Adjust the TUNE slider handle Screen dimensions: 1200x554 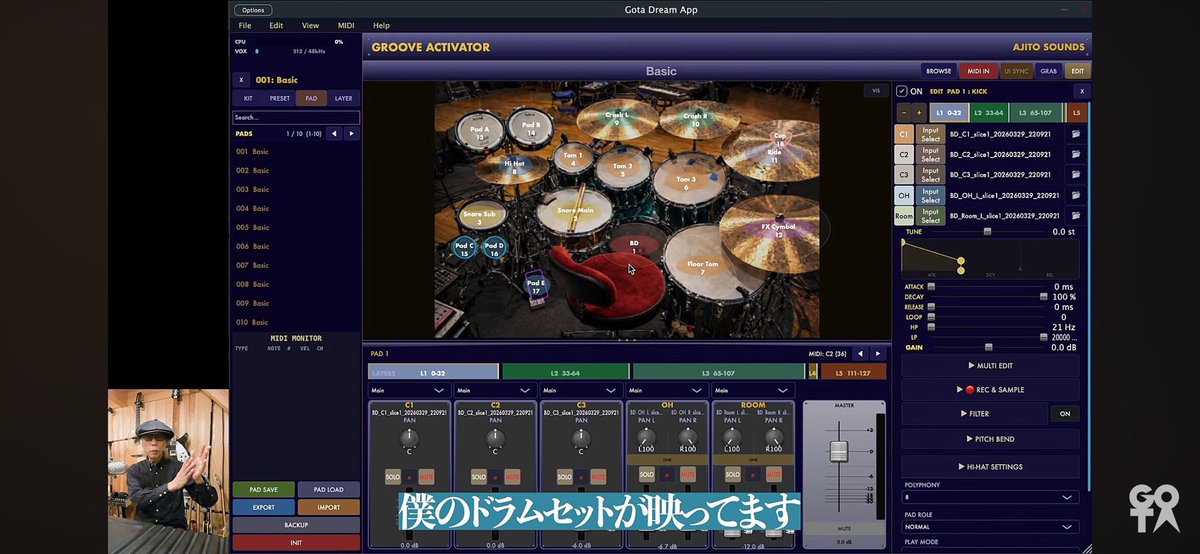tap(988, 231)
